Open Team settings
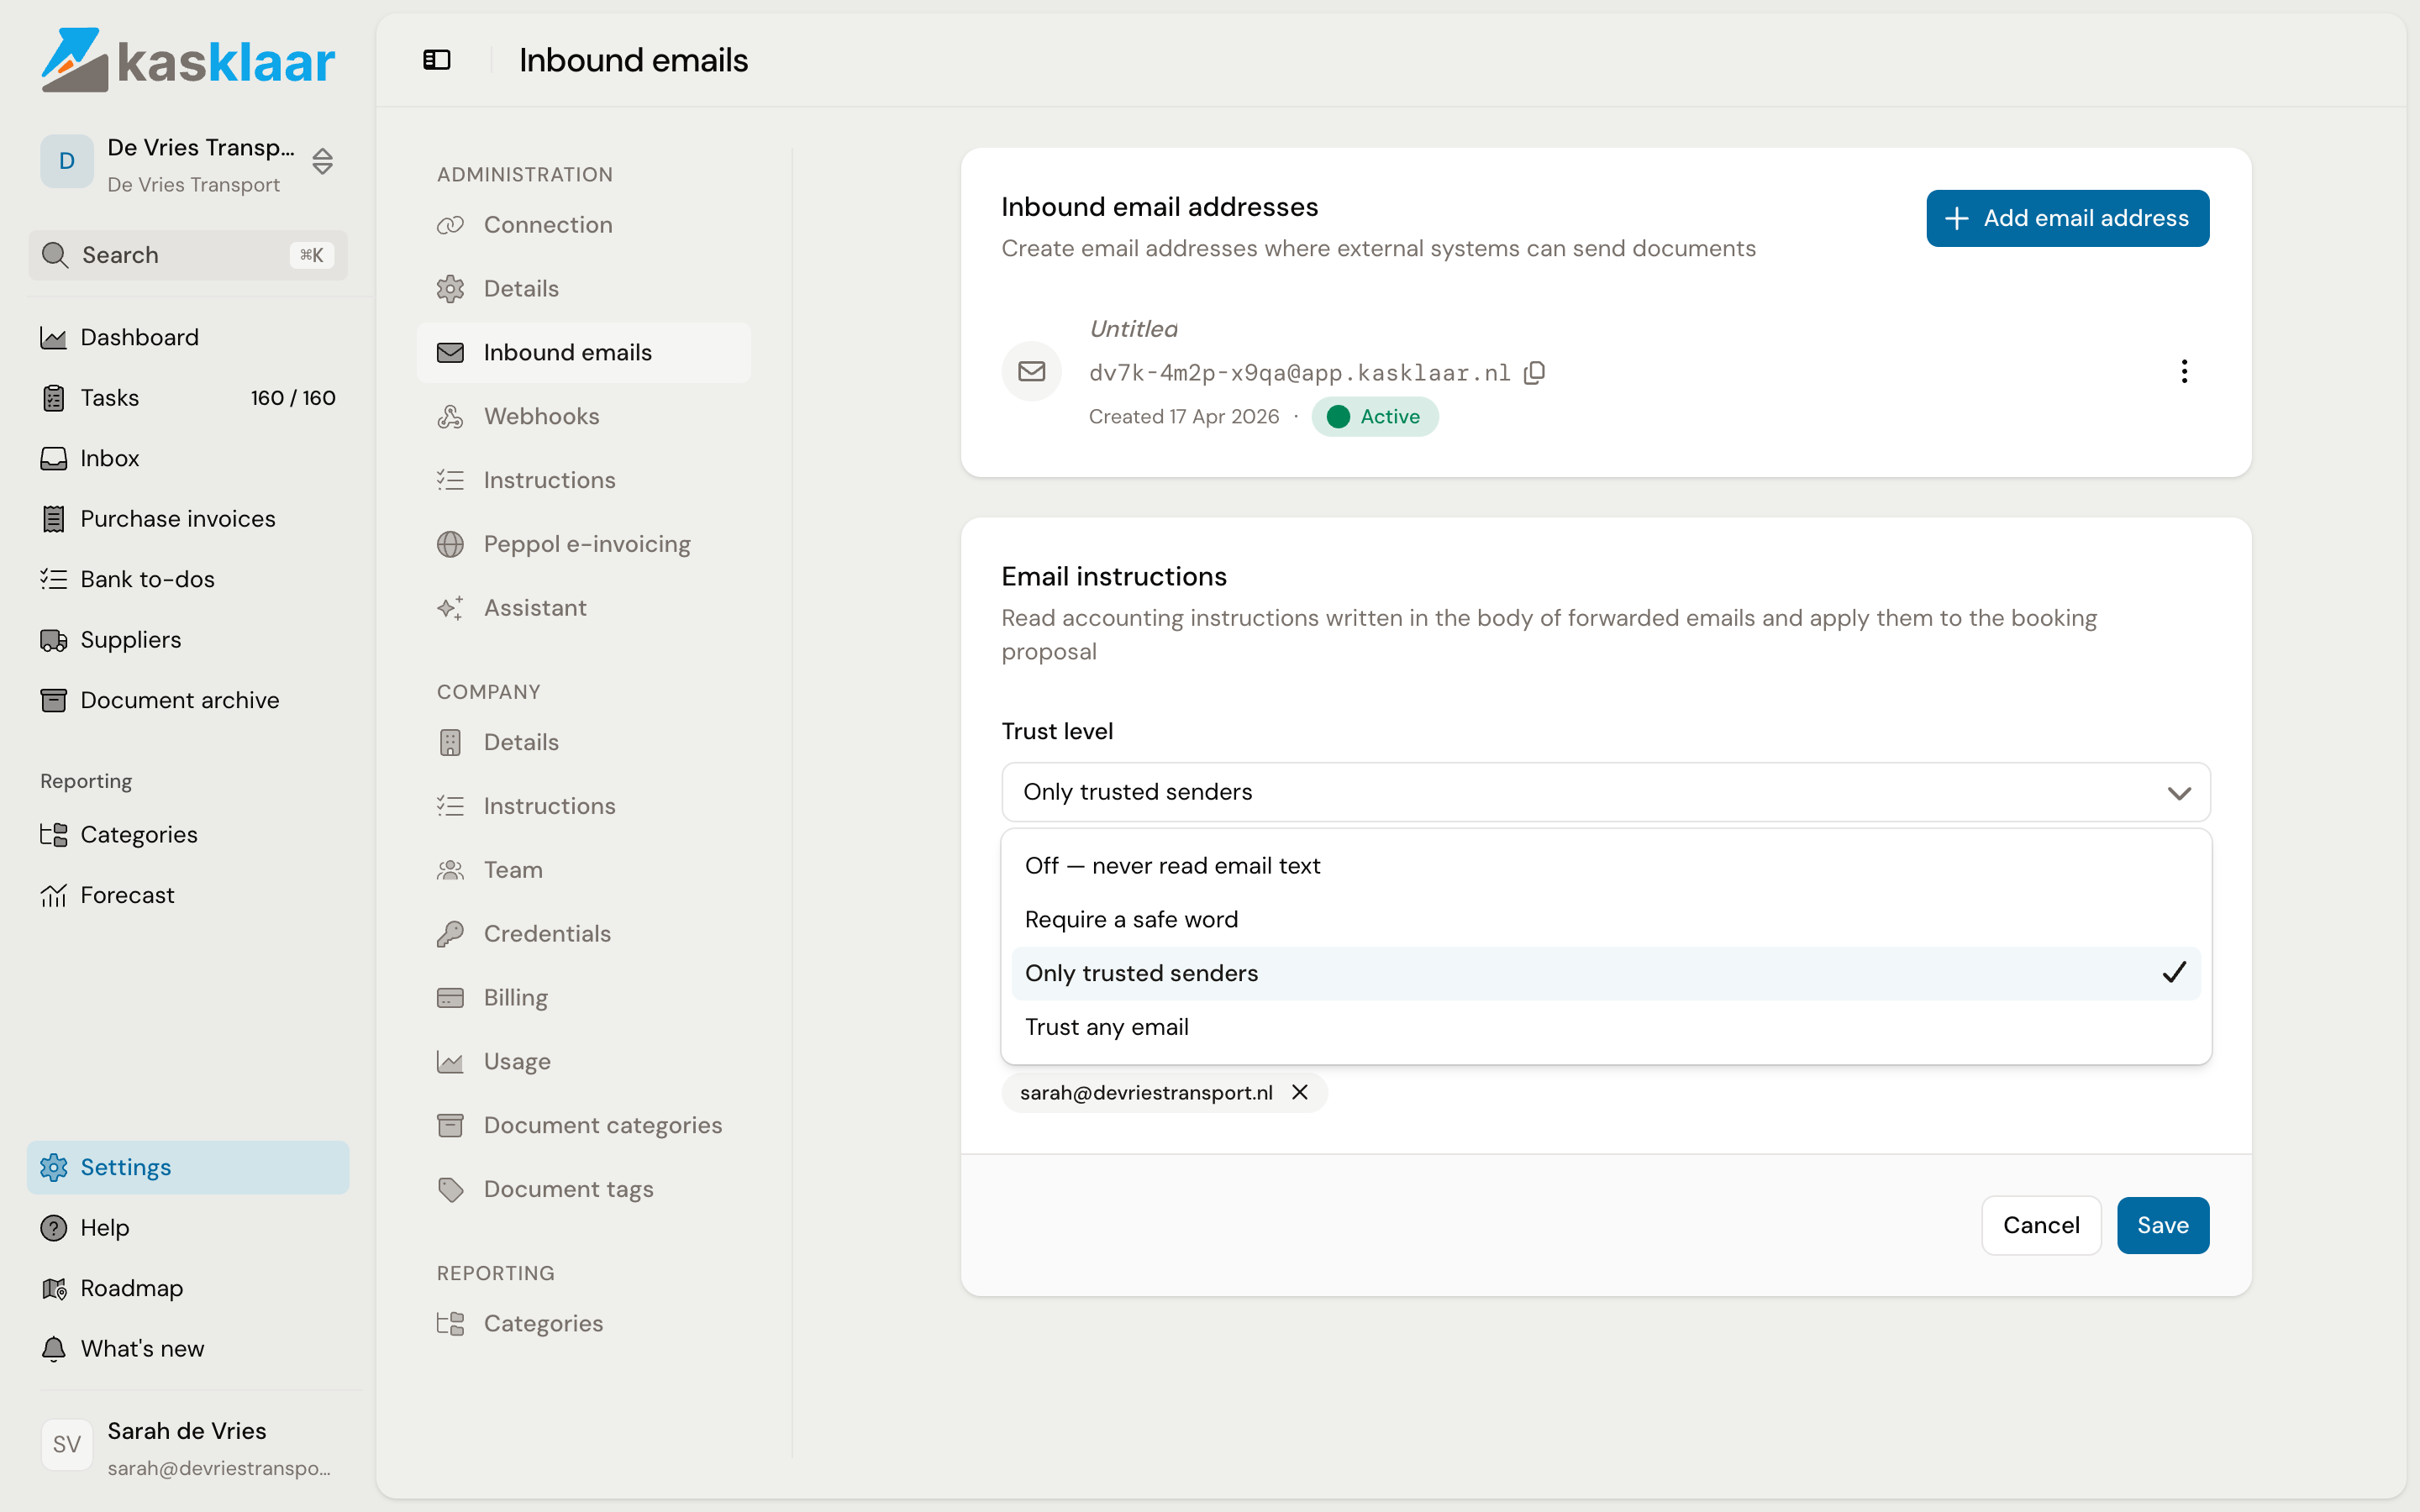This screenshot has height=1512, width=2420. [x=584, y=870]
